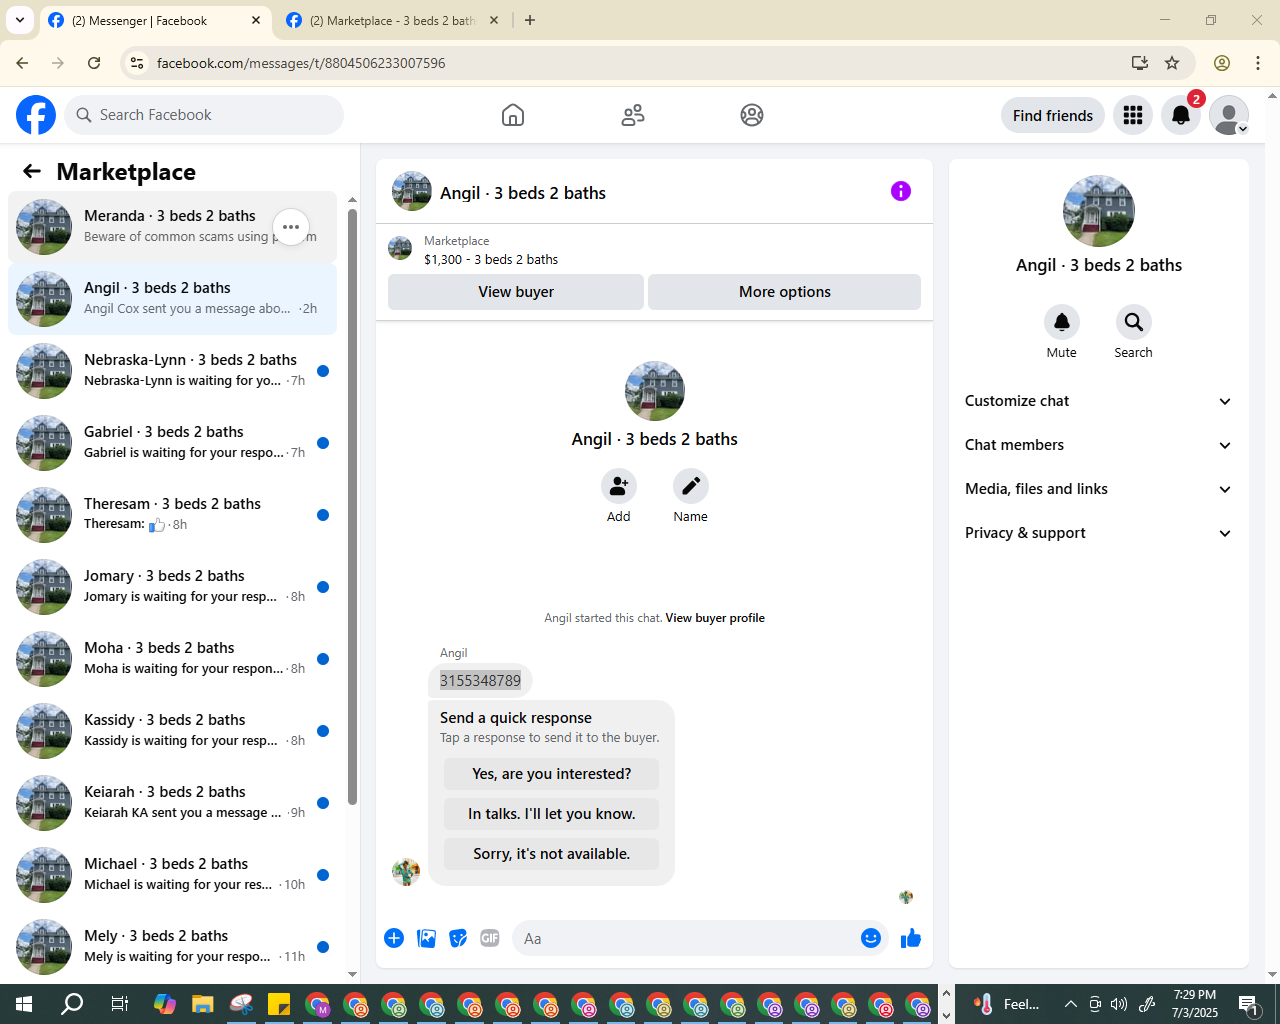
Task: Open the Home icon in top navigation
Action: pyautogui.click(x=513, y=115)
